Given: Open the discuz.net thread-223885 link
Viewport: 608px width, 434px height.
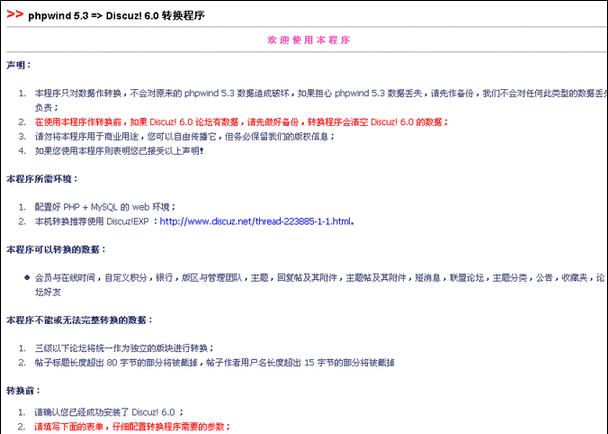Looking at the screenshot, I should point(256,221).
